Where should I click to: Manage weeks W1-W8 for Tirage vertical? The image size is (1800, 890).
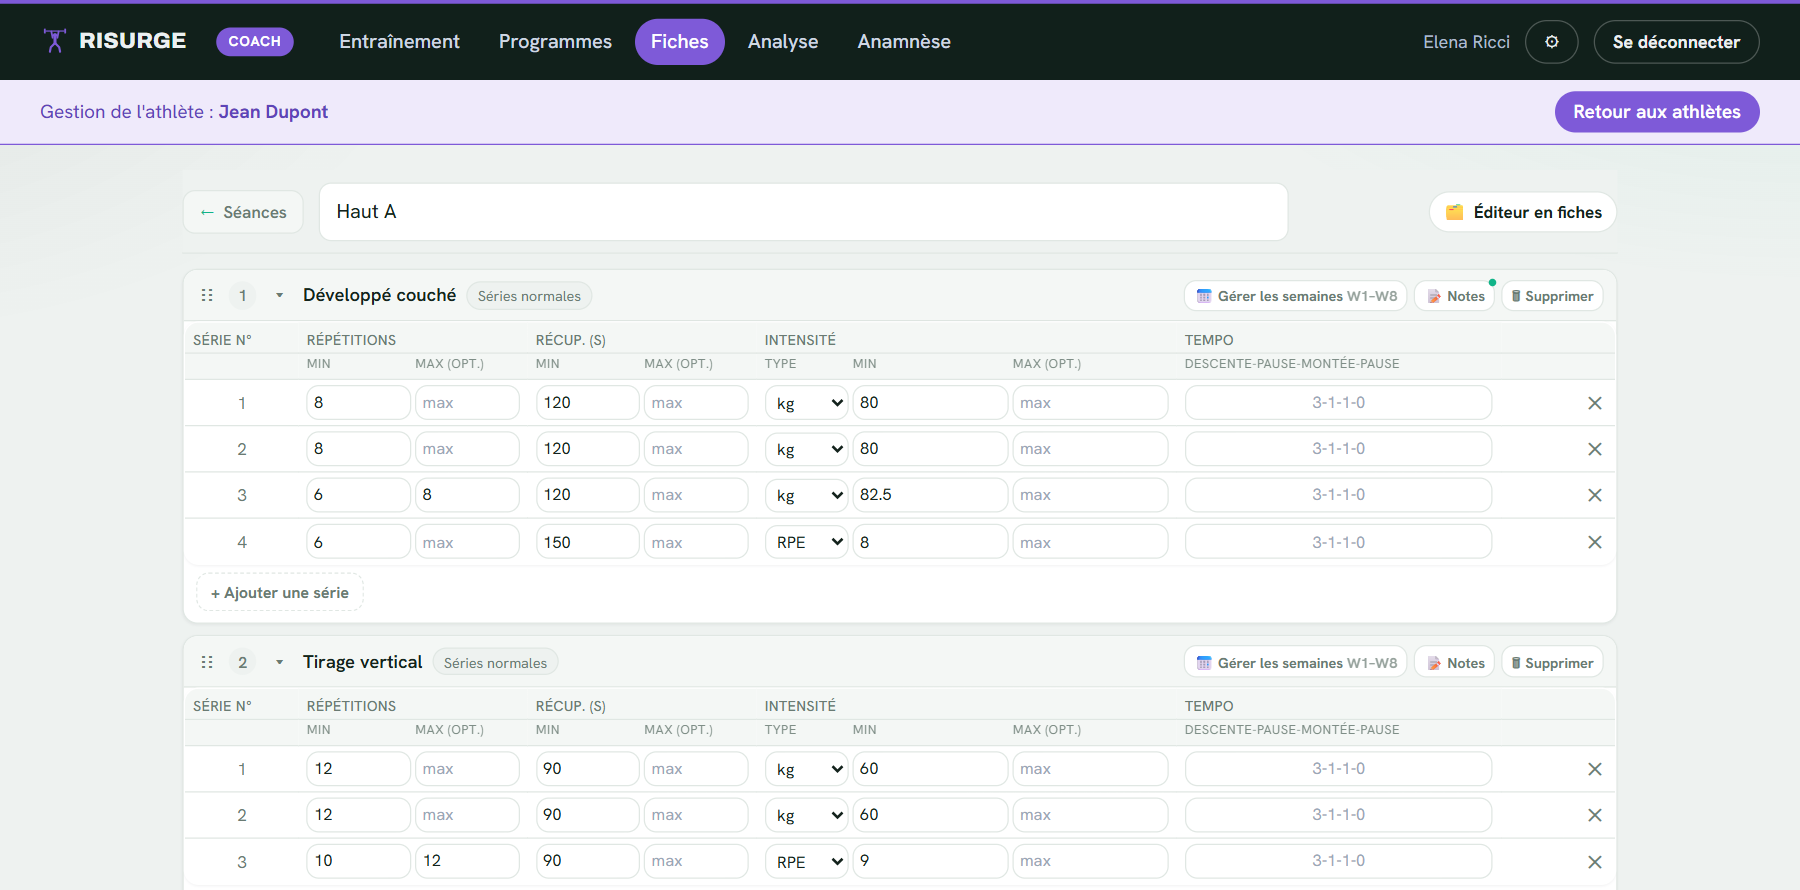tap(1296, 663)
